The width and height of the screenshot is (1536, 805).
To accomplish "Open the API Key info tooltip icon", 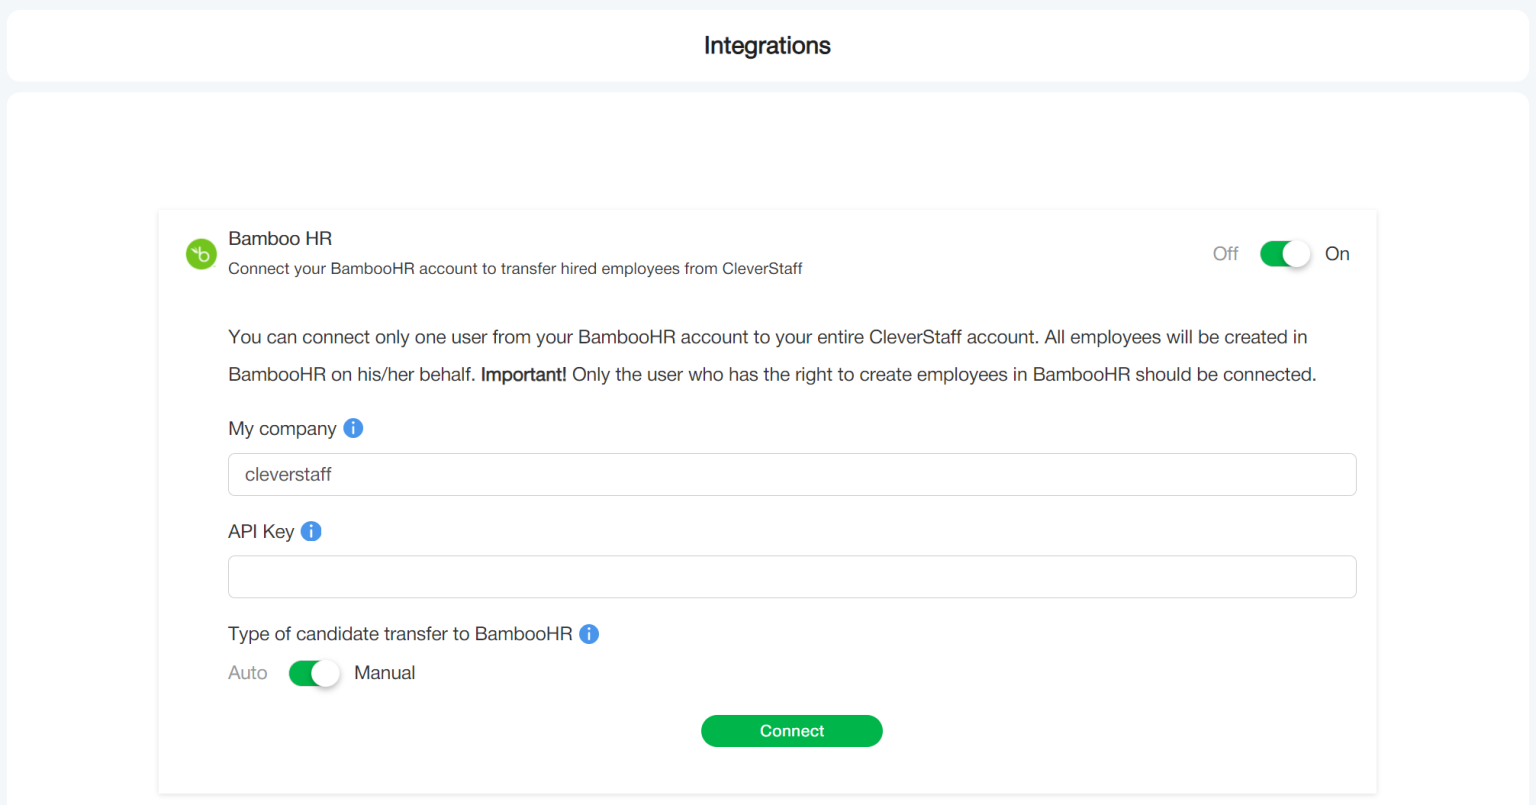I will click(x=311, y=531).
